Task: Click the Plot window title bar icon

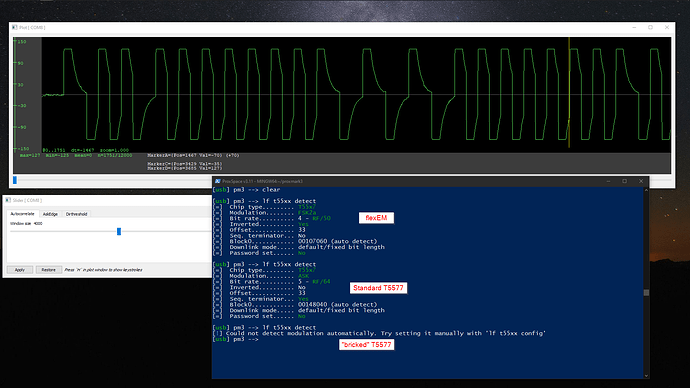Action: (15, 27)
